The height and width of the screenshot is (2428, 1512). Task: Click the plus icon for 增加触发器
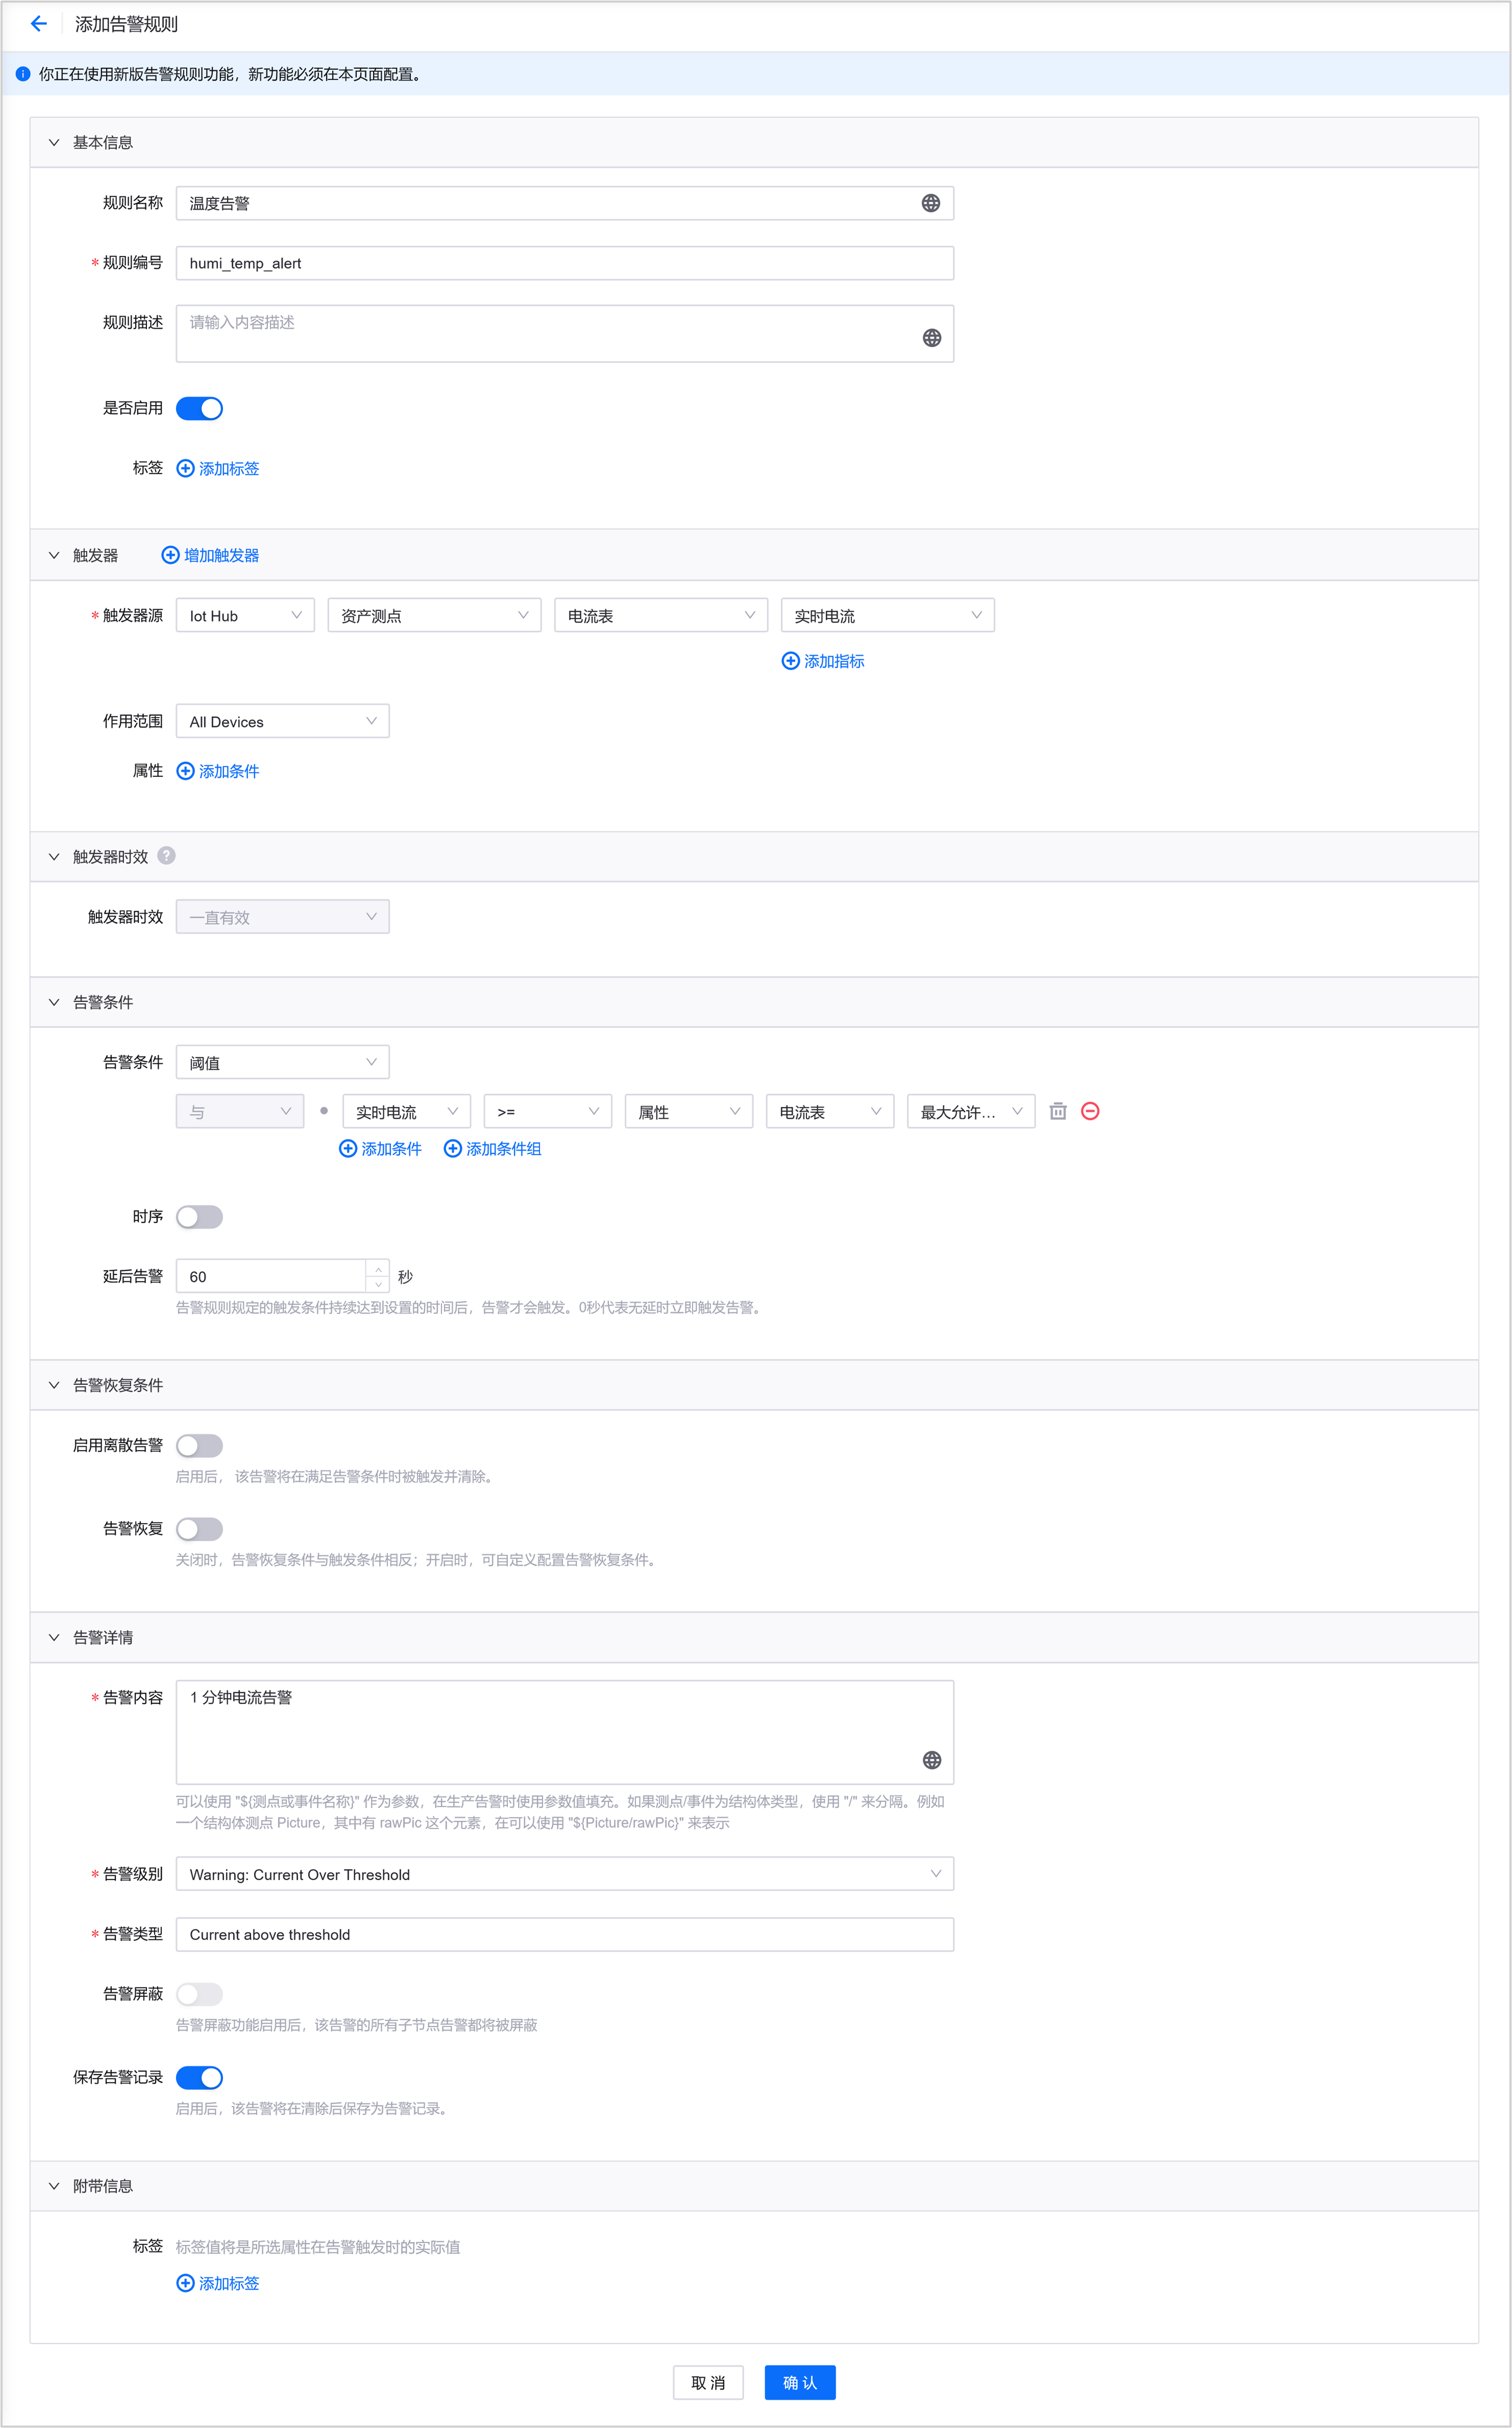[170, 555]
